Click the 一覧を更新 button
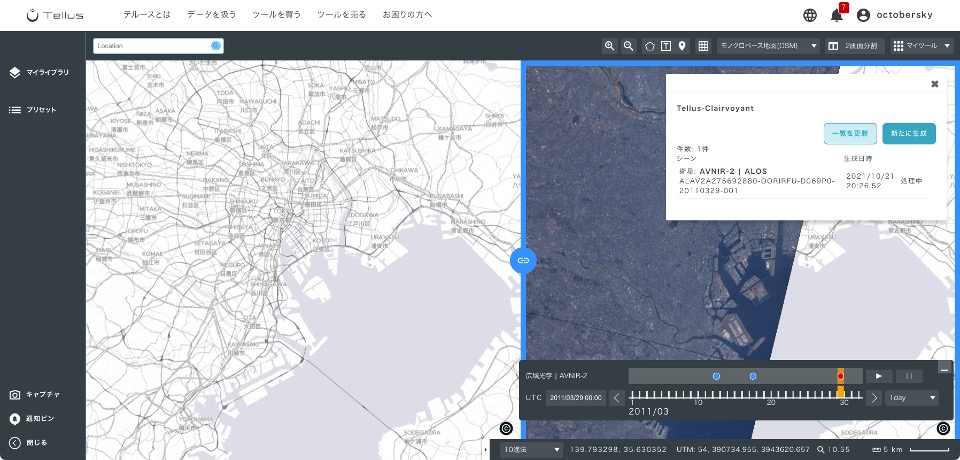960x460 pixels. [x=850, y=134]
